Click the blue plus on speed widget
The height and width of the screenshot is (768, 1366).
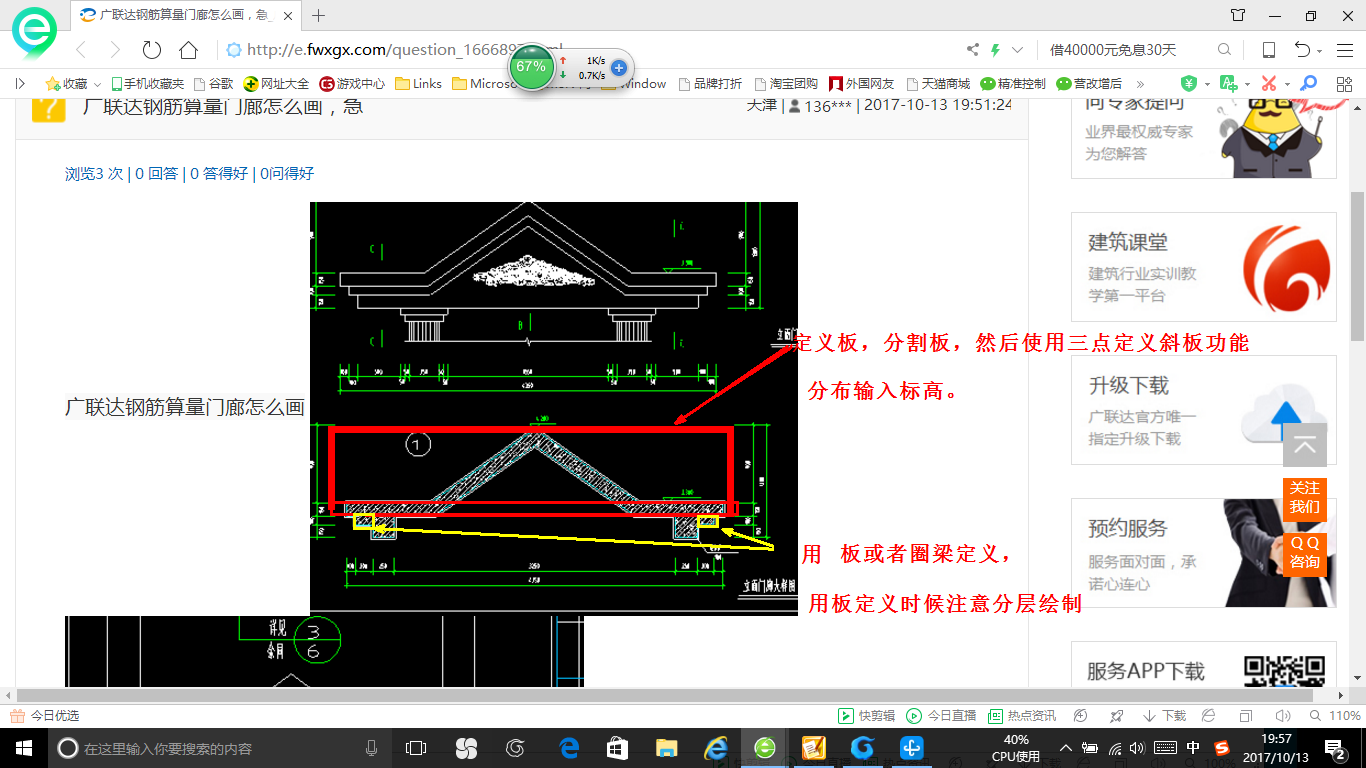[619, 68]
